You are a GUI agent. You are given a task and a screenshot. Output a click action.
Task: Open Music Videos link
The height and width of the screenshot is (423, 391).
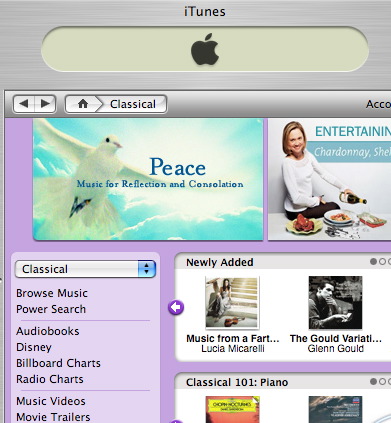[x=51, y=401]
